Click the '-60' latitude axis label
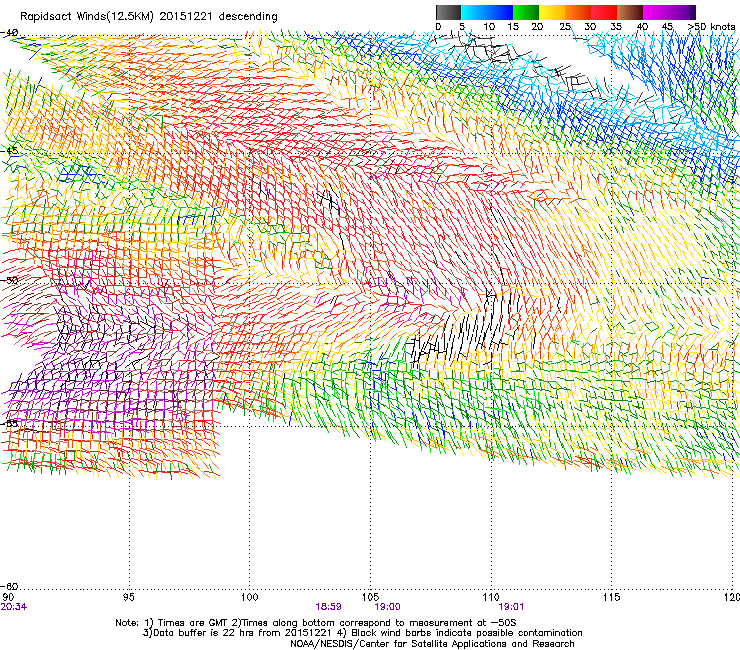 click(9, 586)
